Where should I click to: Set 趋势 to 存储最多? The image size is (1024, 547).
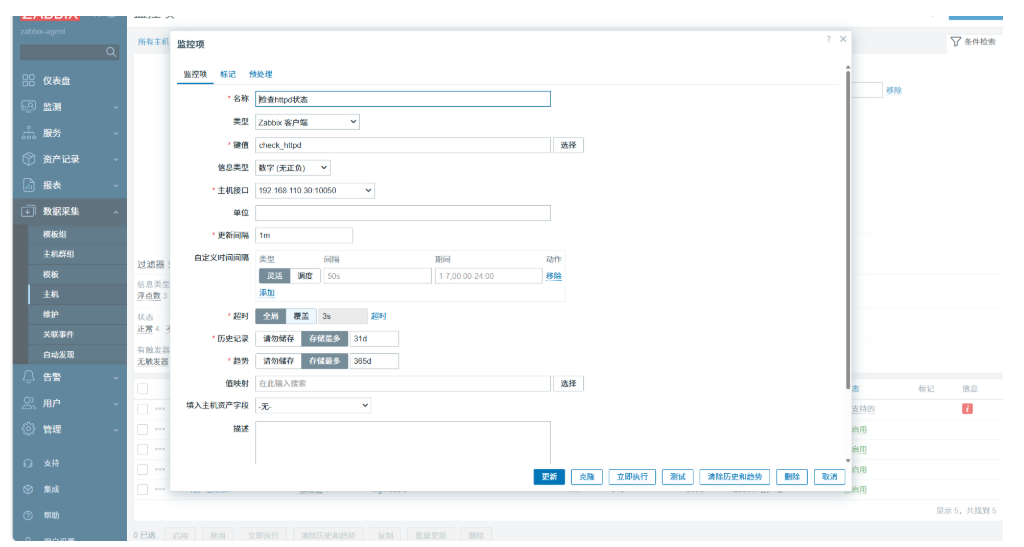(x=325, y=361)
